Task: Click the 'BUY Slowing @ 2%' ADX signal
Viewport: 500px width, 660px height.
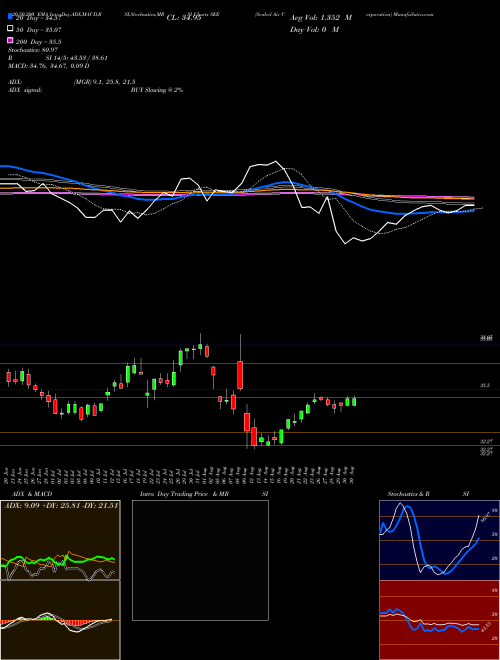Action: 157,90
